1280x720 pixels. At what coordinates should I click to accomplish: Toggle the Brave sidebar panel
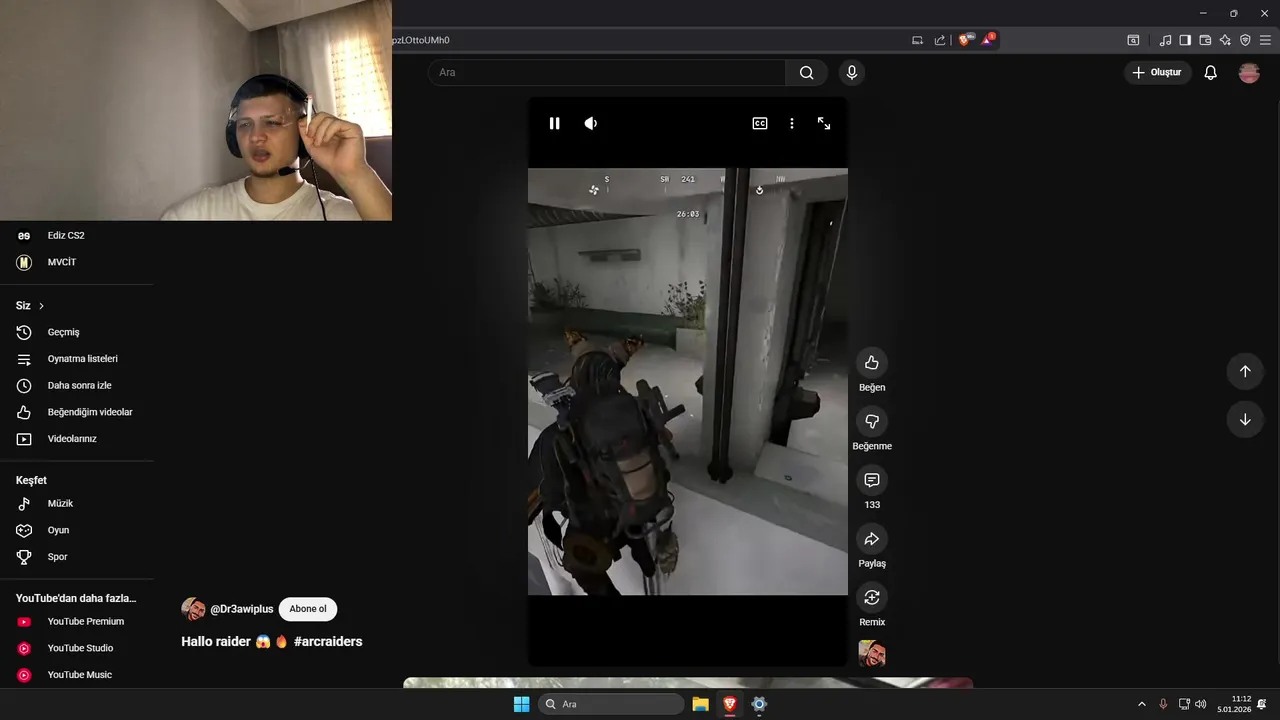click(x=1185, y=40)
